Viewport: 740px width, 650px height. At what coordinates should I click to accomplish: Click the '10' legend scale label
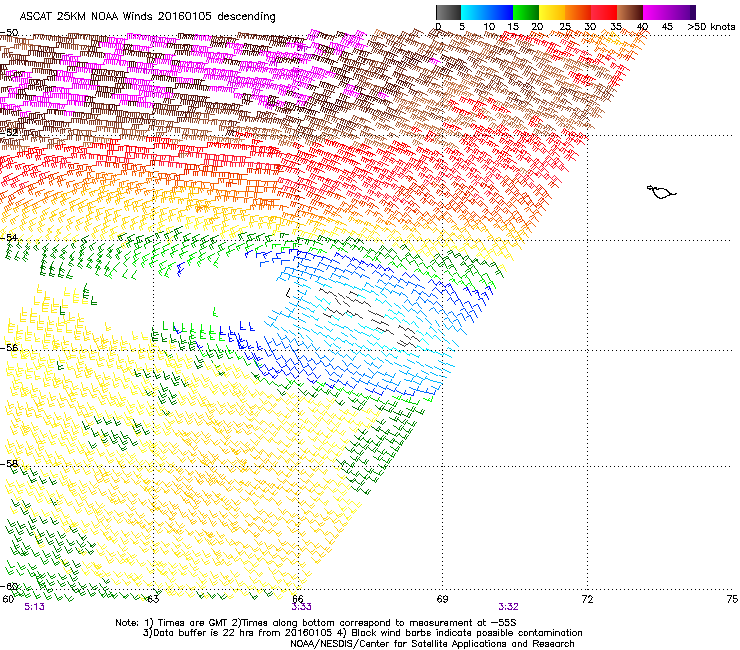489,27
